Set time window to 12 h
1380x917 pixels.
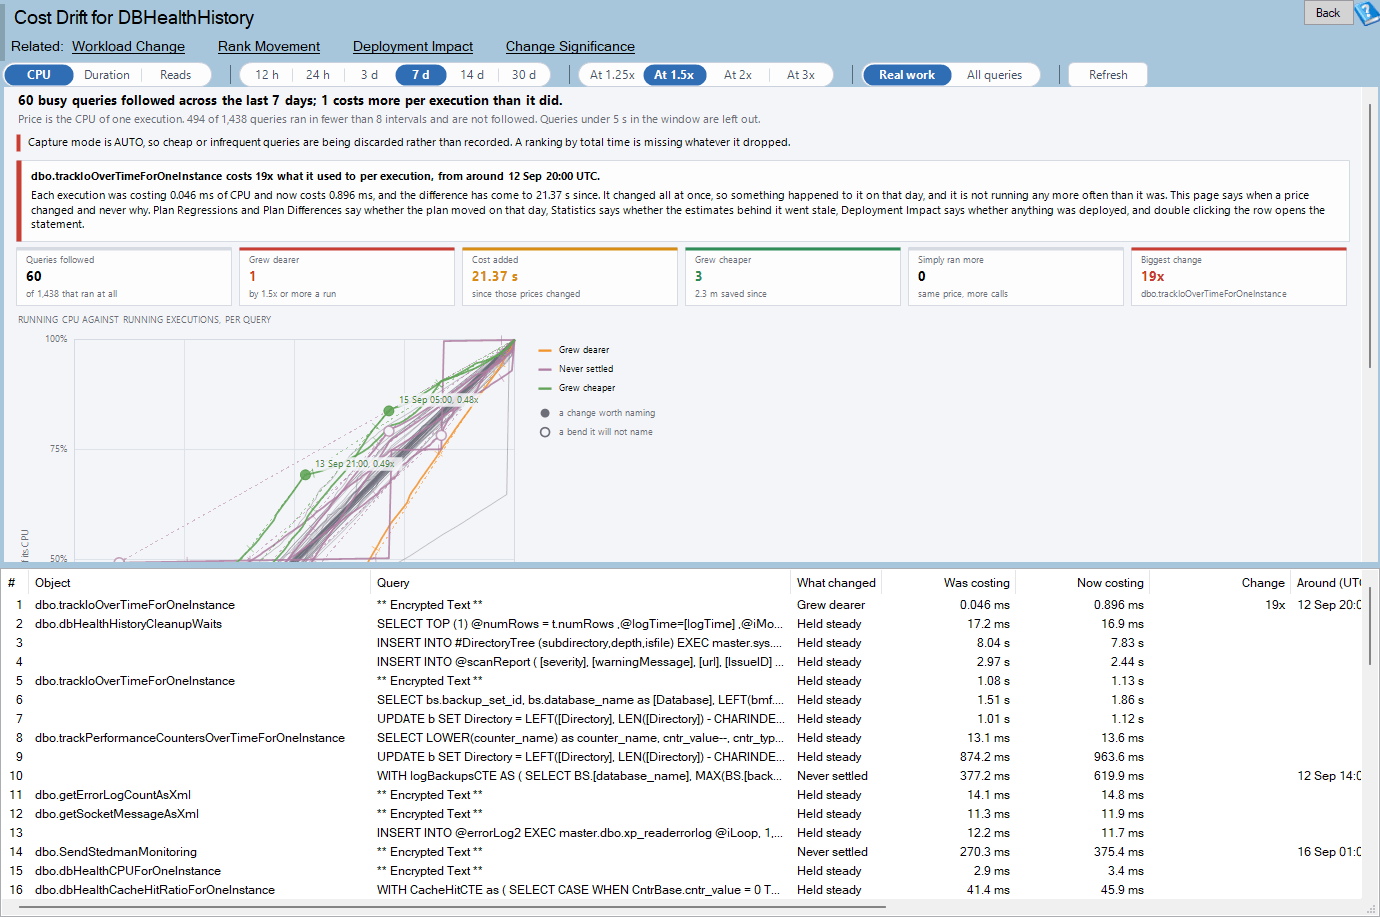pyautogui.click(x=267, y=75)
